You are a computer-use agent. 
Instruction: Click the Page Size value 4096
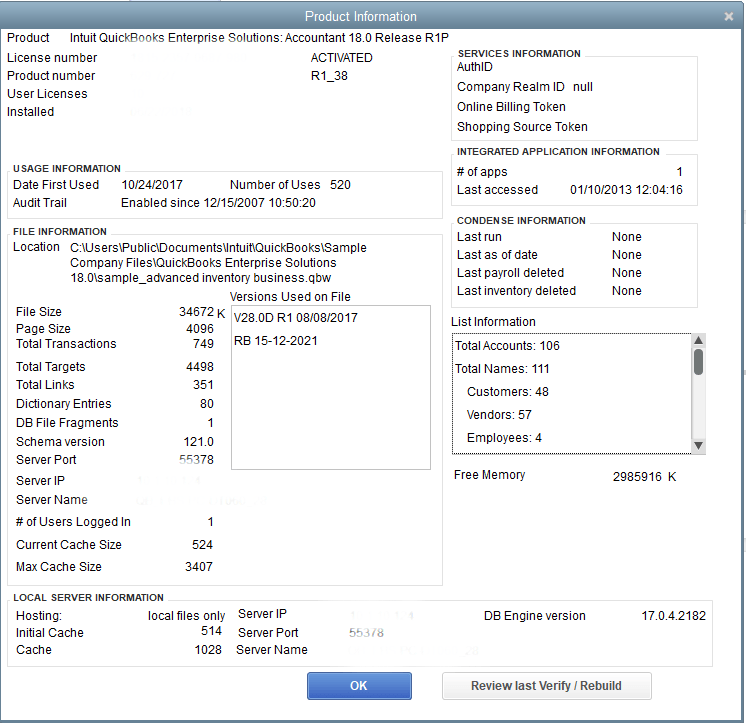(200, 329)
